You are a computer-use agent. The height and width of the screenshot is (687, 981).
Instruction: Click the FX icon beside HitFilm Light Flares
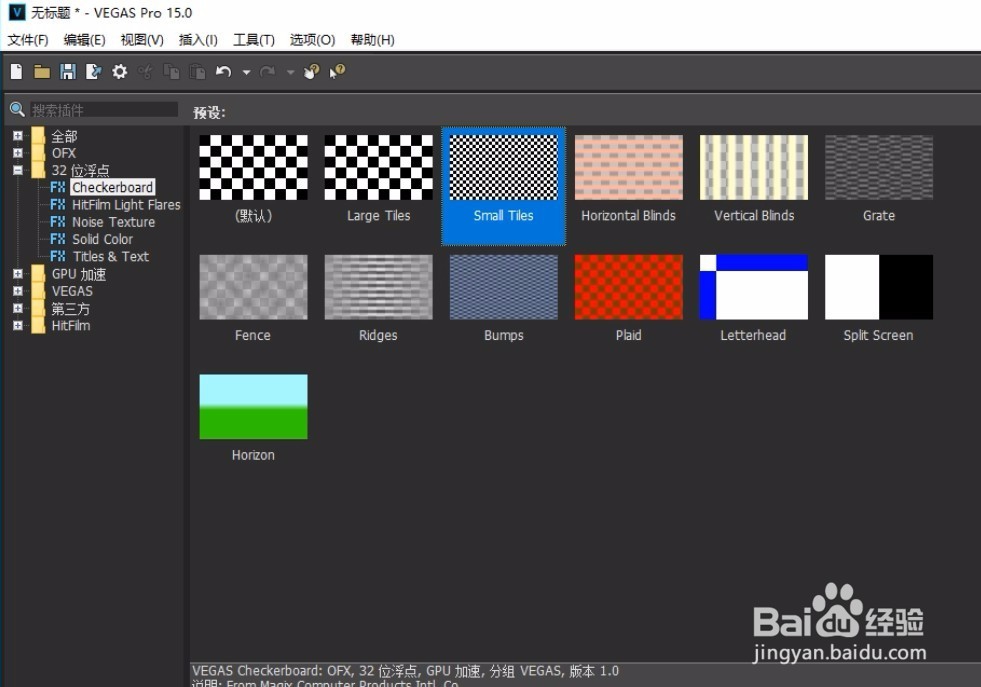tap(58, 205)
